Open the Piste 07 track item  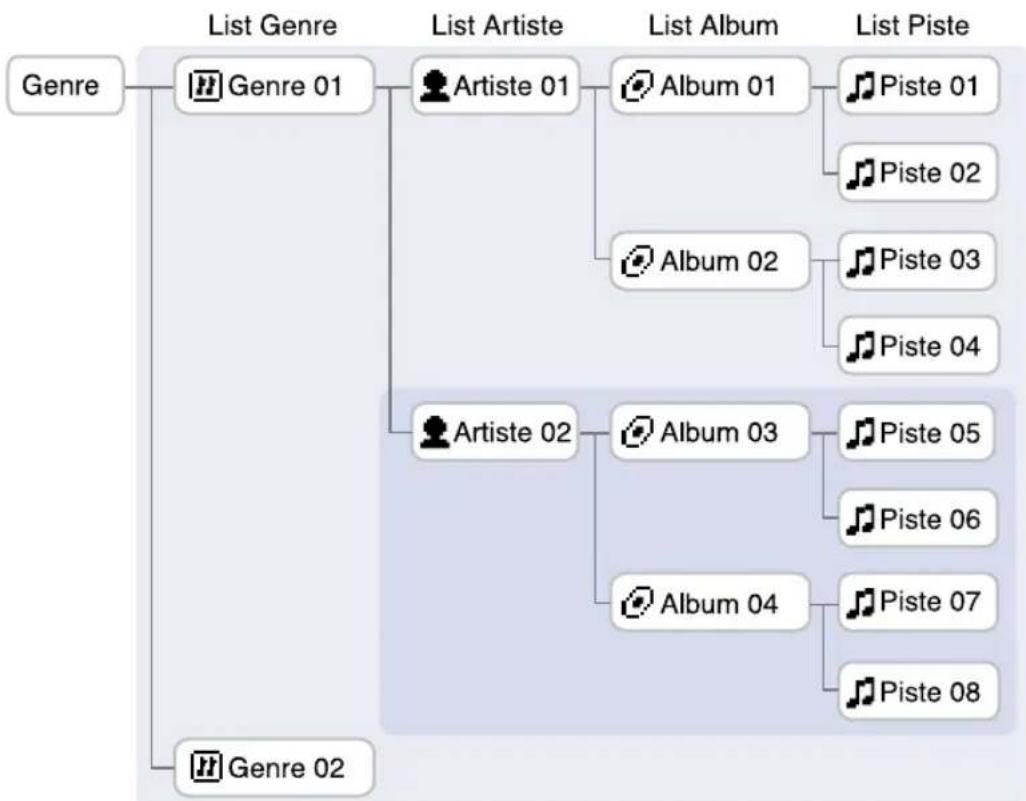pos(918,604)
